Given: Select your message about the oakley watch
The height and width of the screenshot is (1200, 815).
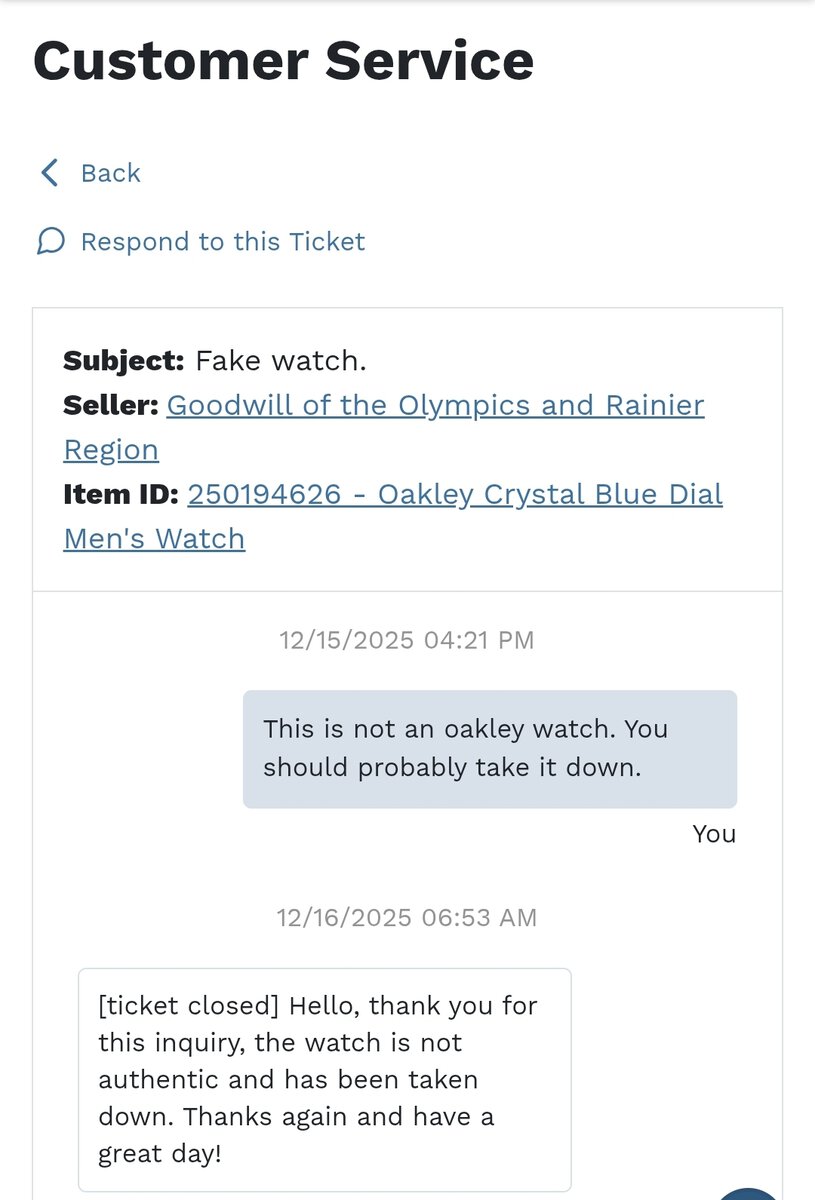Looking at the screenshot, I should [x=489, y=748].
